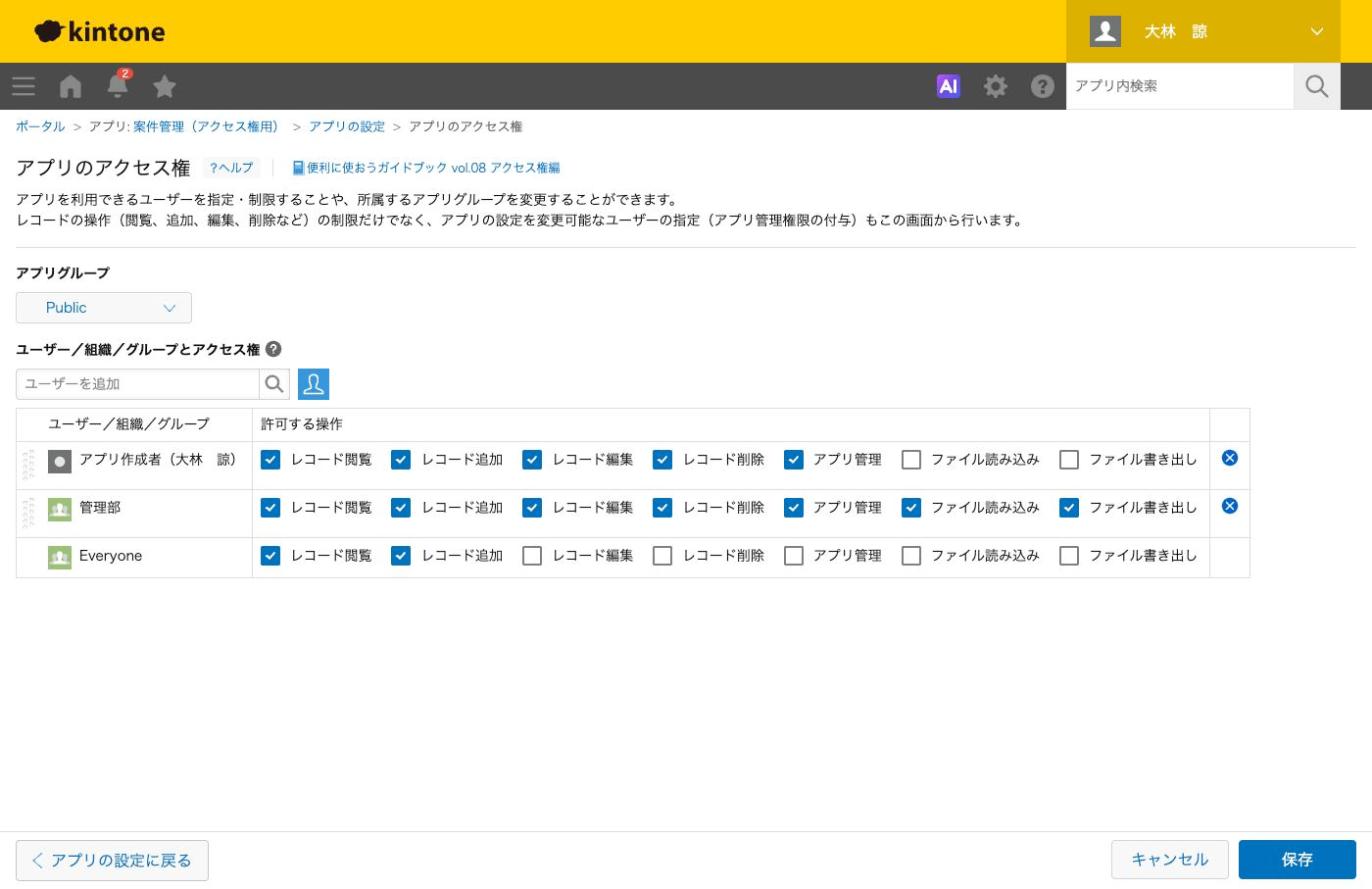This screenshot has height=889, width=1372.
Task: Click the 管理部 organization name
Action: [x=100, y=508]
